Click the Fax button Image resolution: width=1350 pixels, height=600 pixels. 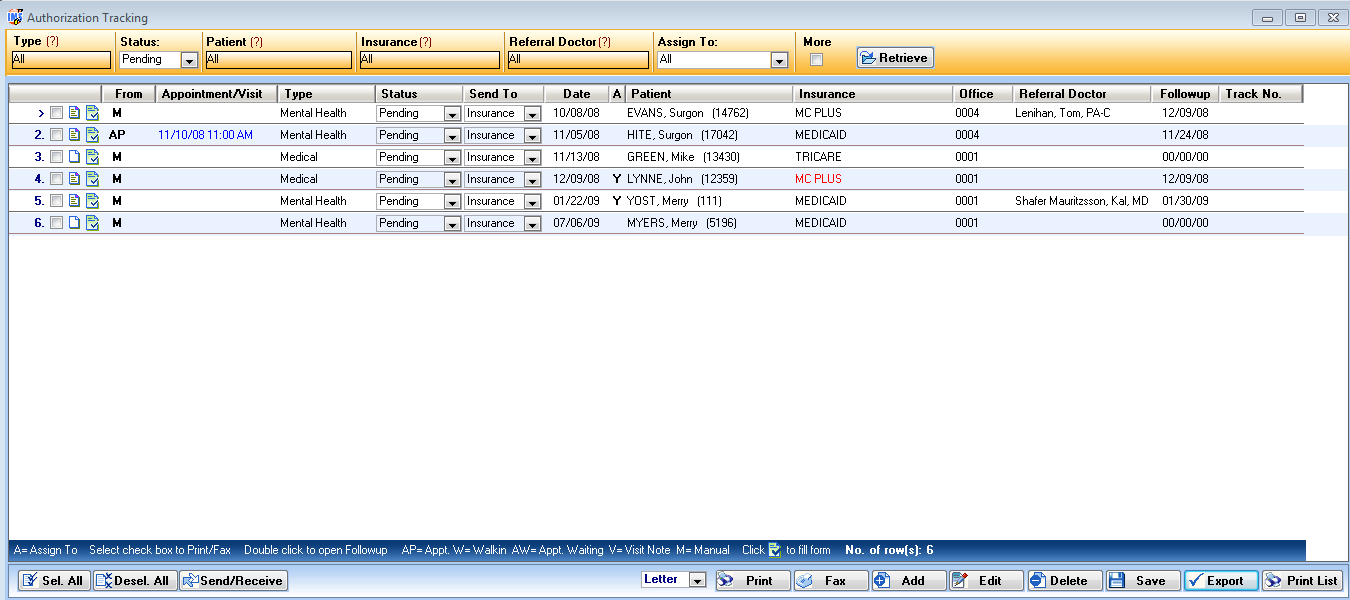click(831, 580)
